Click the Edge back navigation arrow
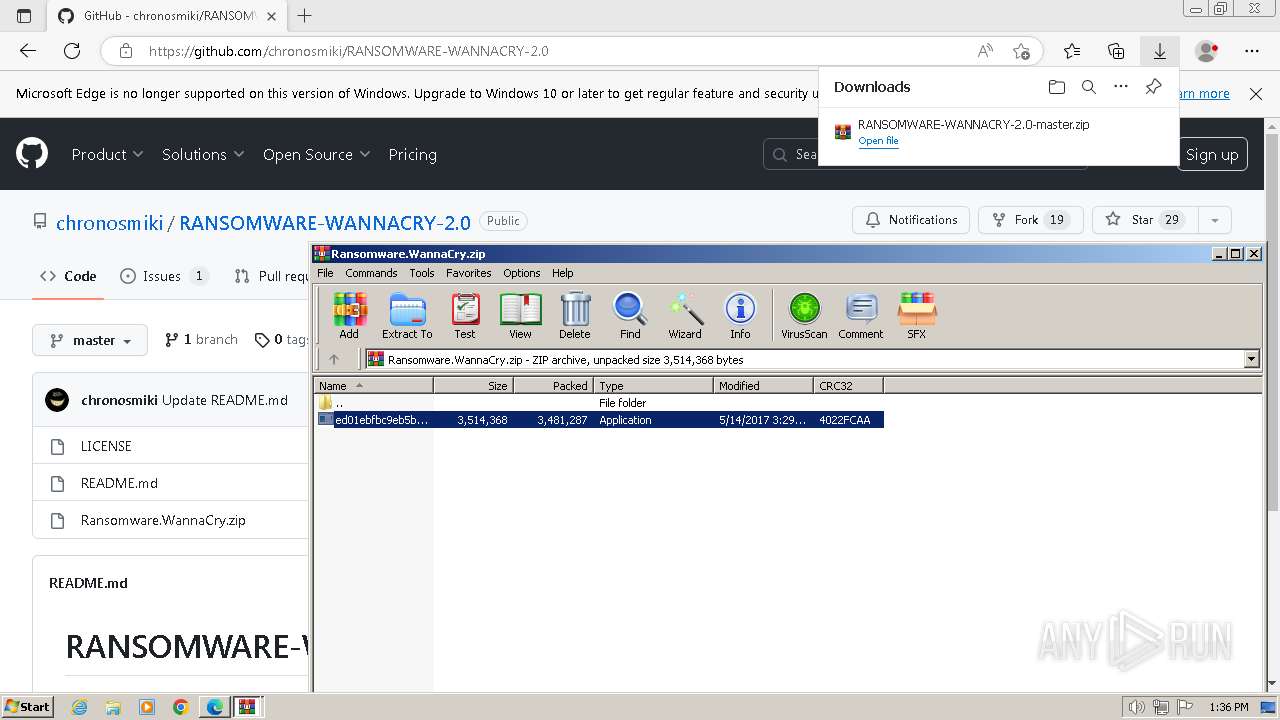 28,51
